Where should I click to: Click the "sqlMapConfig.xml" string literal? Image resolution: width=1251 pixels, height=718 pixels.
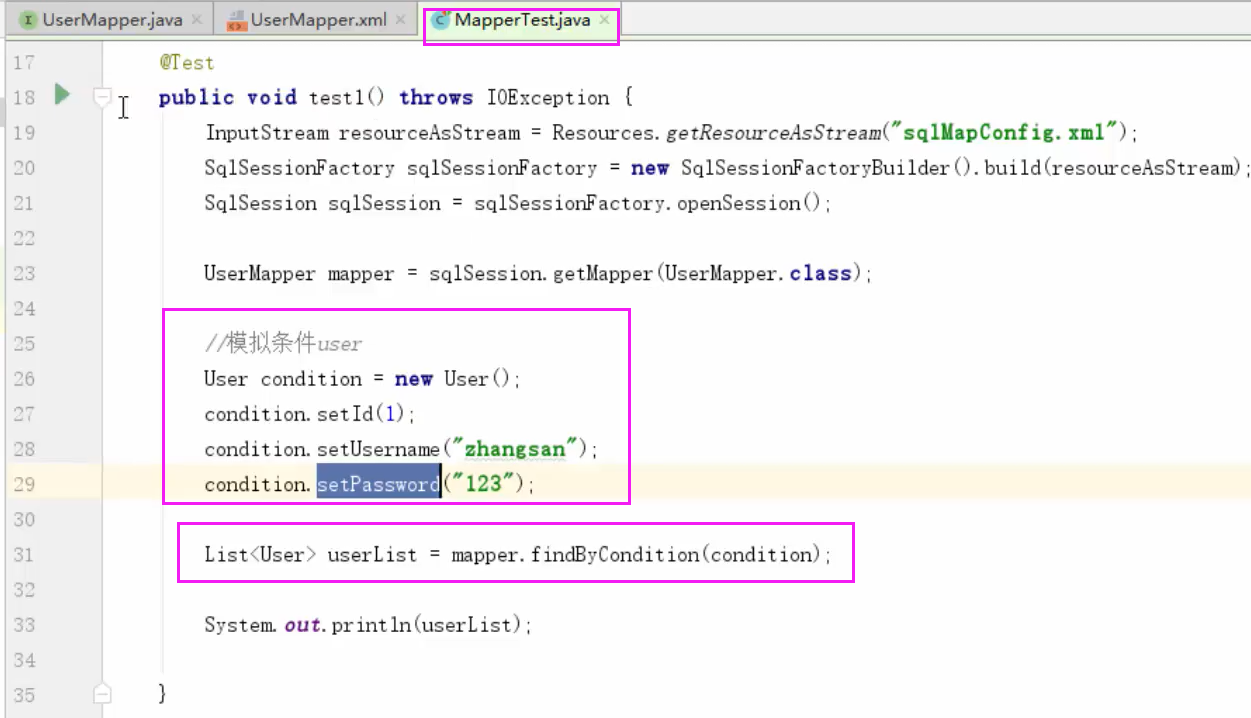pyautogui.click(x=1006, y=132)
